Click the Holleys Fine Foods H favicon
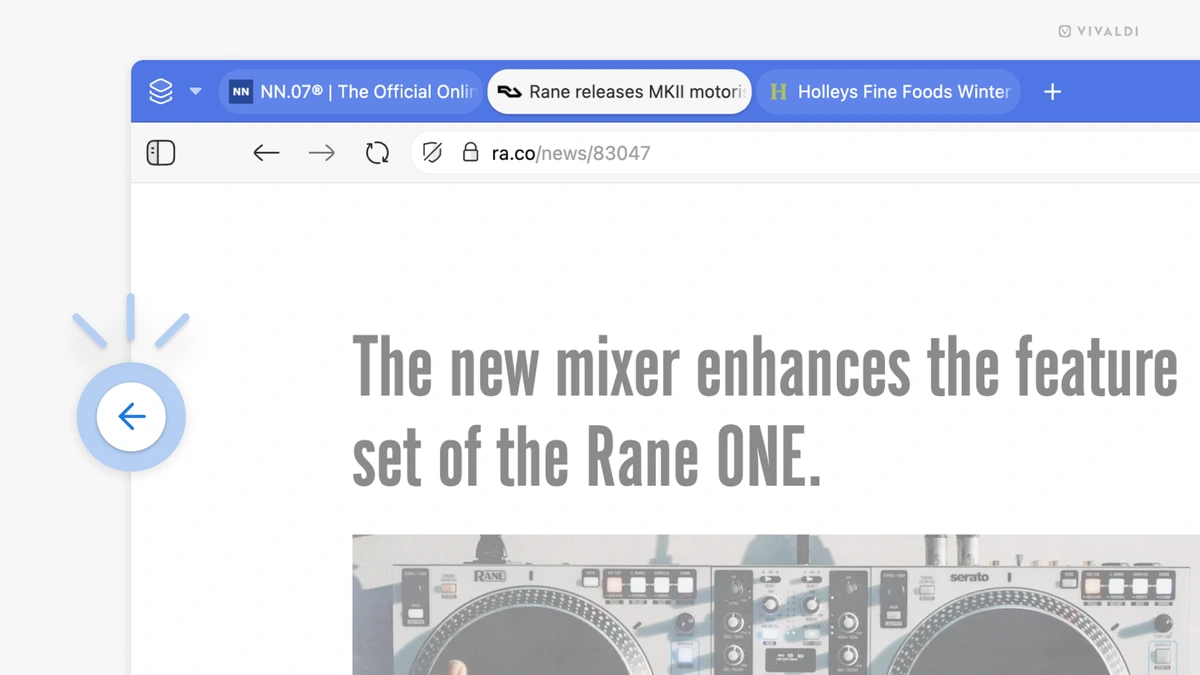 coord(779,92)
